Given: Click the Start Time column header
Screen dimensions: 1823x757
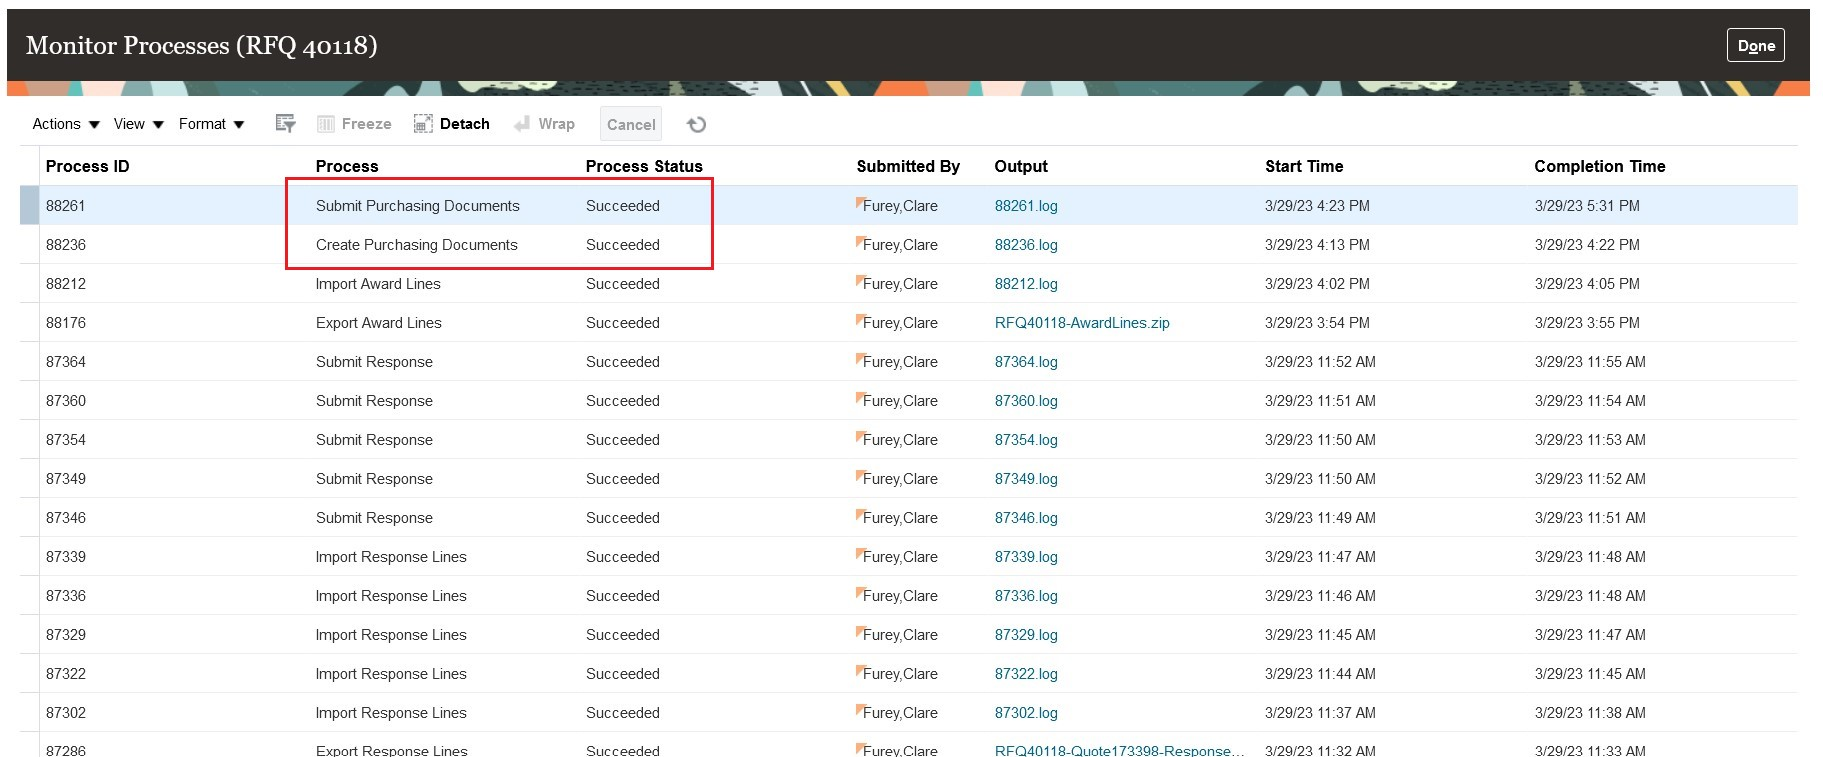Looking at the screenshot, I should click(1304, 166).
